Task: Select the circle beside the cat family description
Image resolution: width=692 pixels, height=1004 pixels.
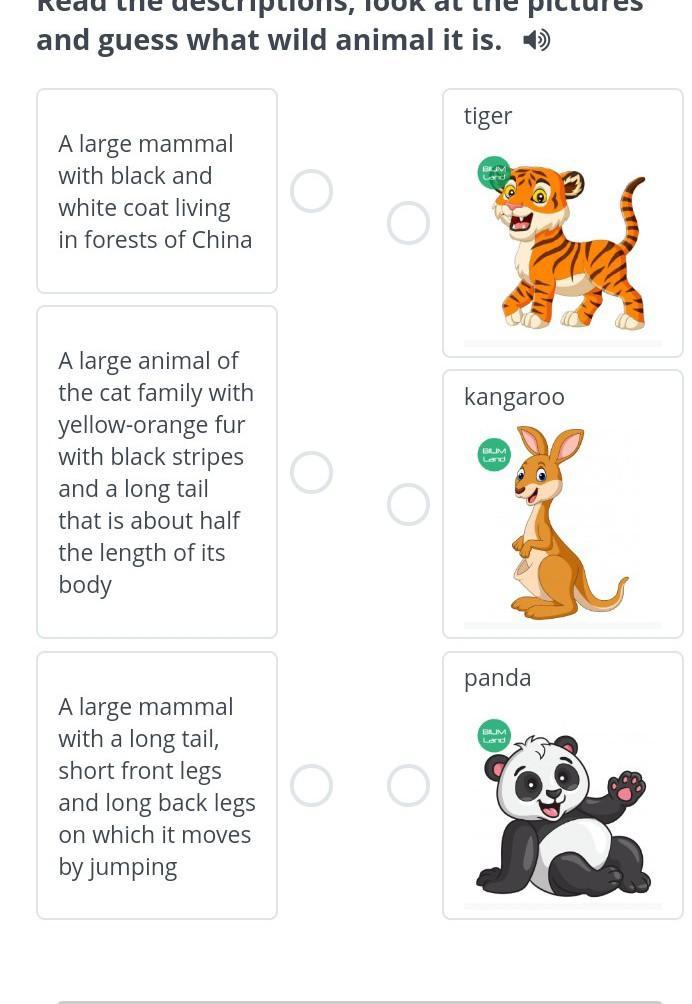Action: tap(311, 472)
